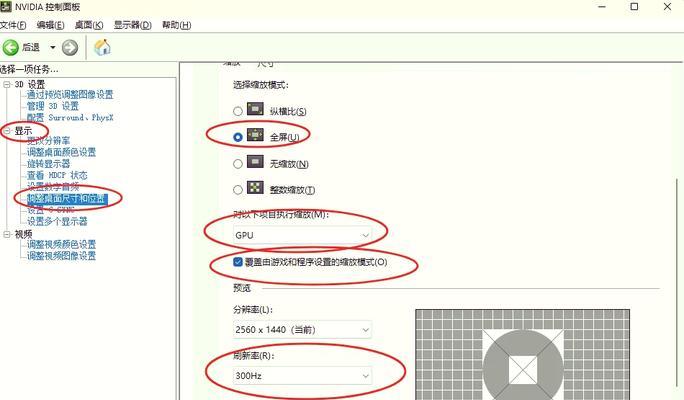Minimize the NVIDIA control panel window
Image resolution: width=684 pixels, height=400 pixels.
(x=602, y=7)
